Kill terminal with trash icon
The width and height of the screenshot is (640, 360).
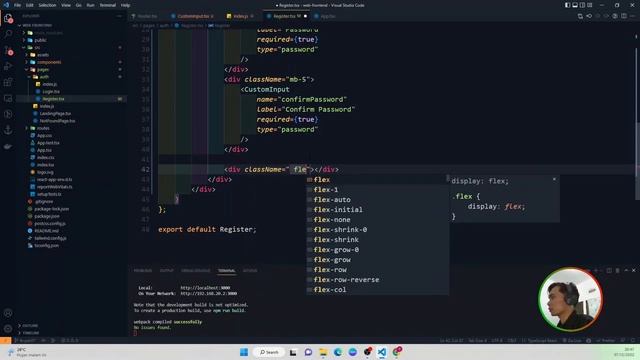[x=617, y=270]
